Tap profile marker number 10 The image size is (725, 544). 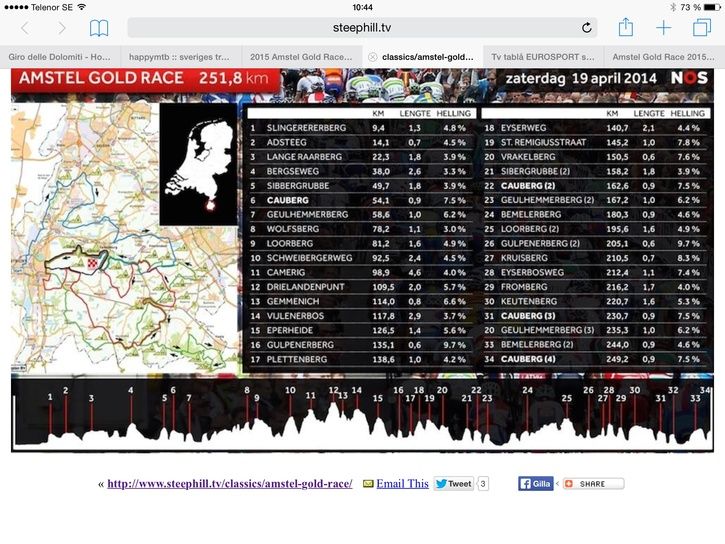pyautogui.click(x=290, y=390)
